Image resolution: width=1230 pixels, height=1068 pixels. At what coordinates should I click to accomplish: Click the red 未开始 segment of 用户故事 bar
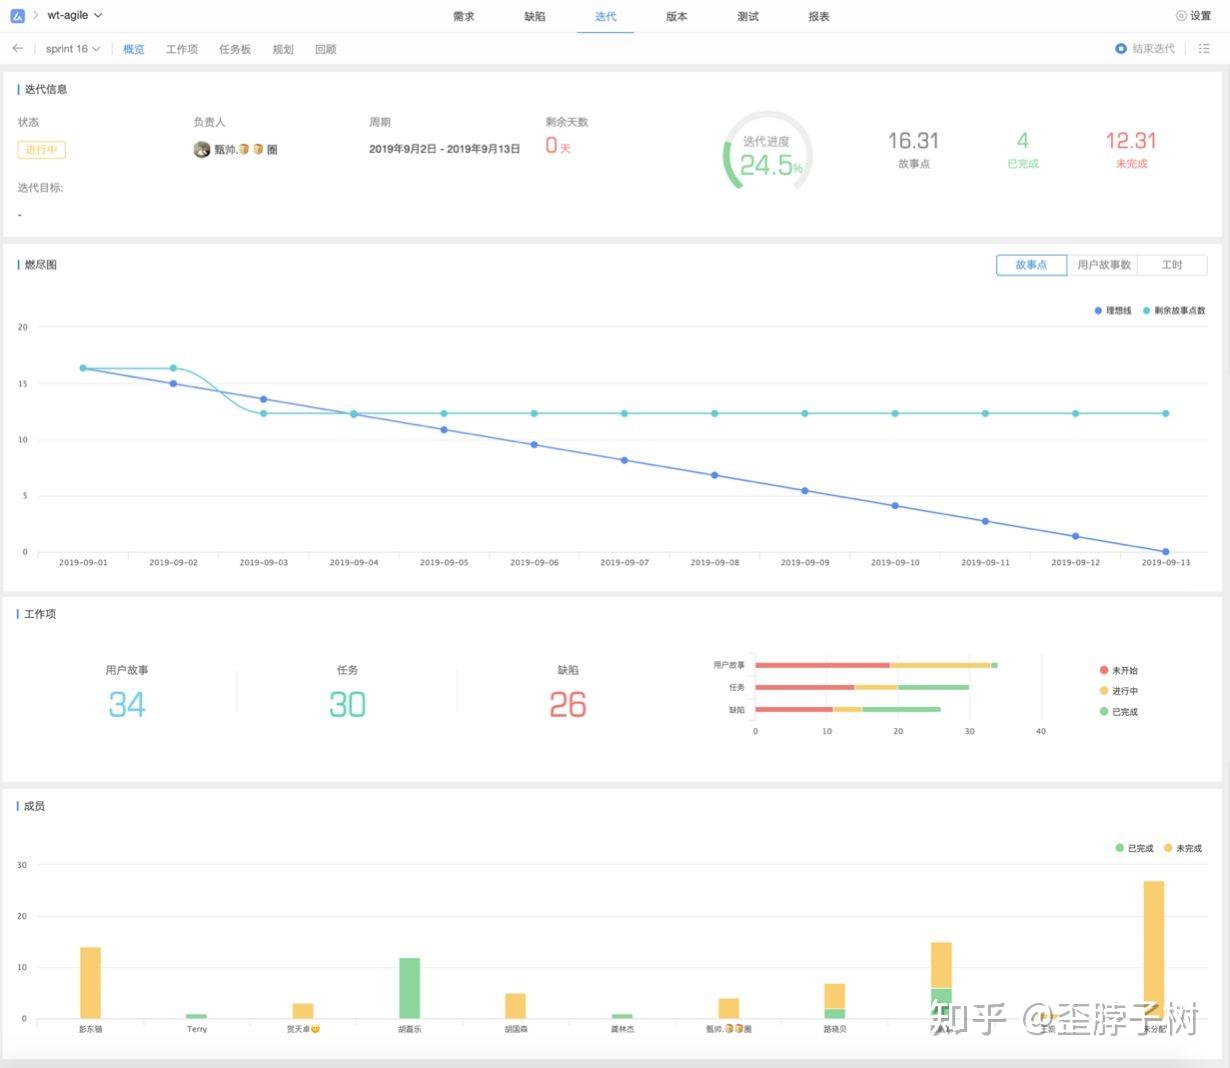coord(823,665)
